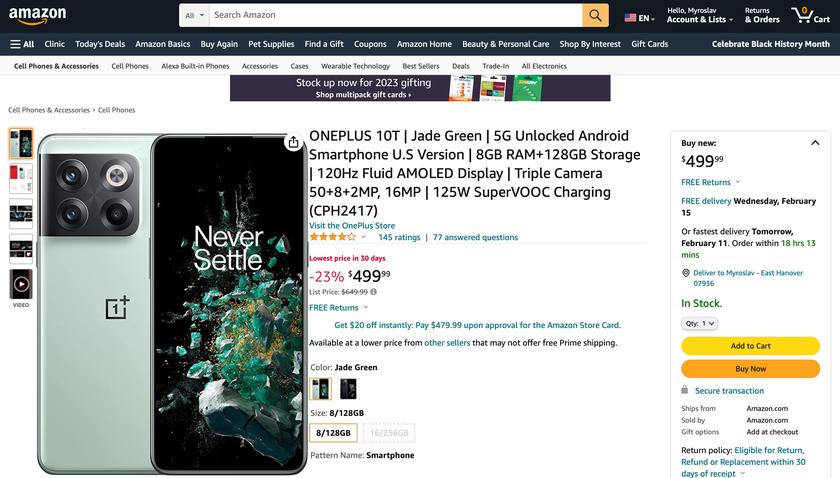Click the orange search magnifier button
This screenshot has height=478, width=840.
tap(596, 15)
